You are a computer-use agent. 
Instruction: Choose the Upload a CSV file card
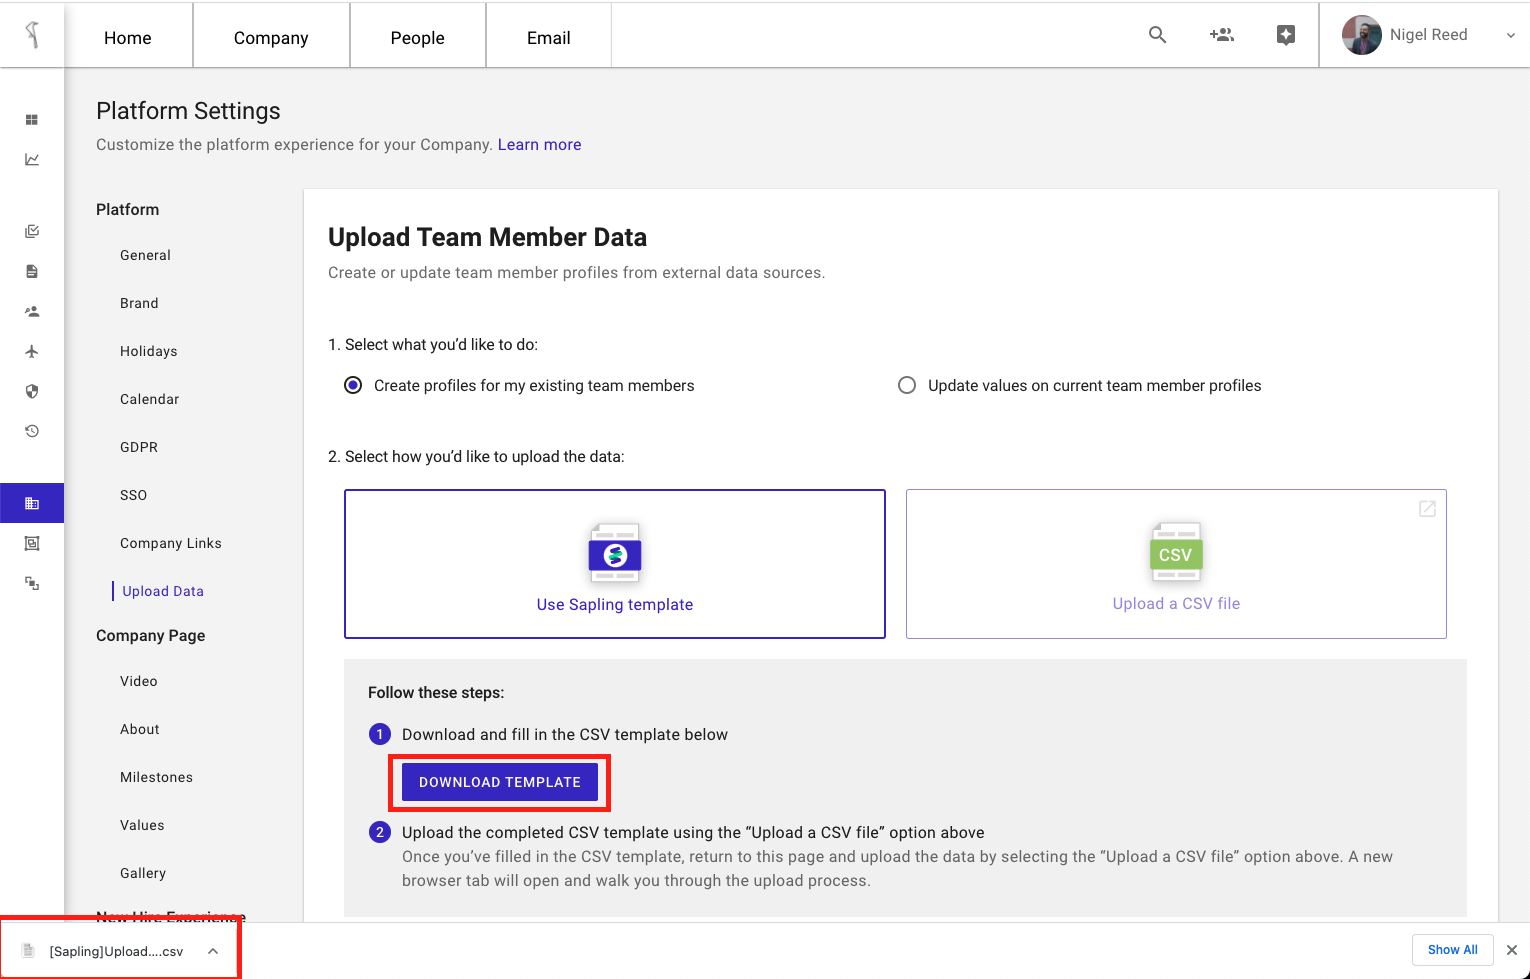(x=1176, y=564)
